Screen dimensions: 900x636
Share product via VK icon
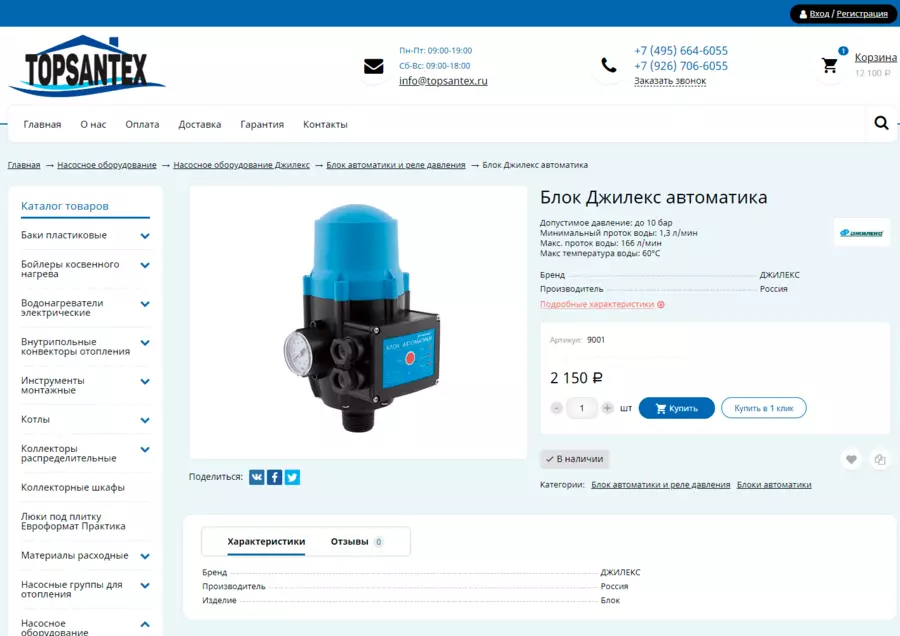257,477
